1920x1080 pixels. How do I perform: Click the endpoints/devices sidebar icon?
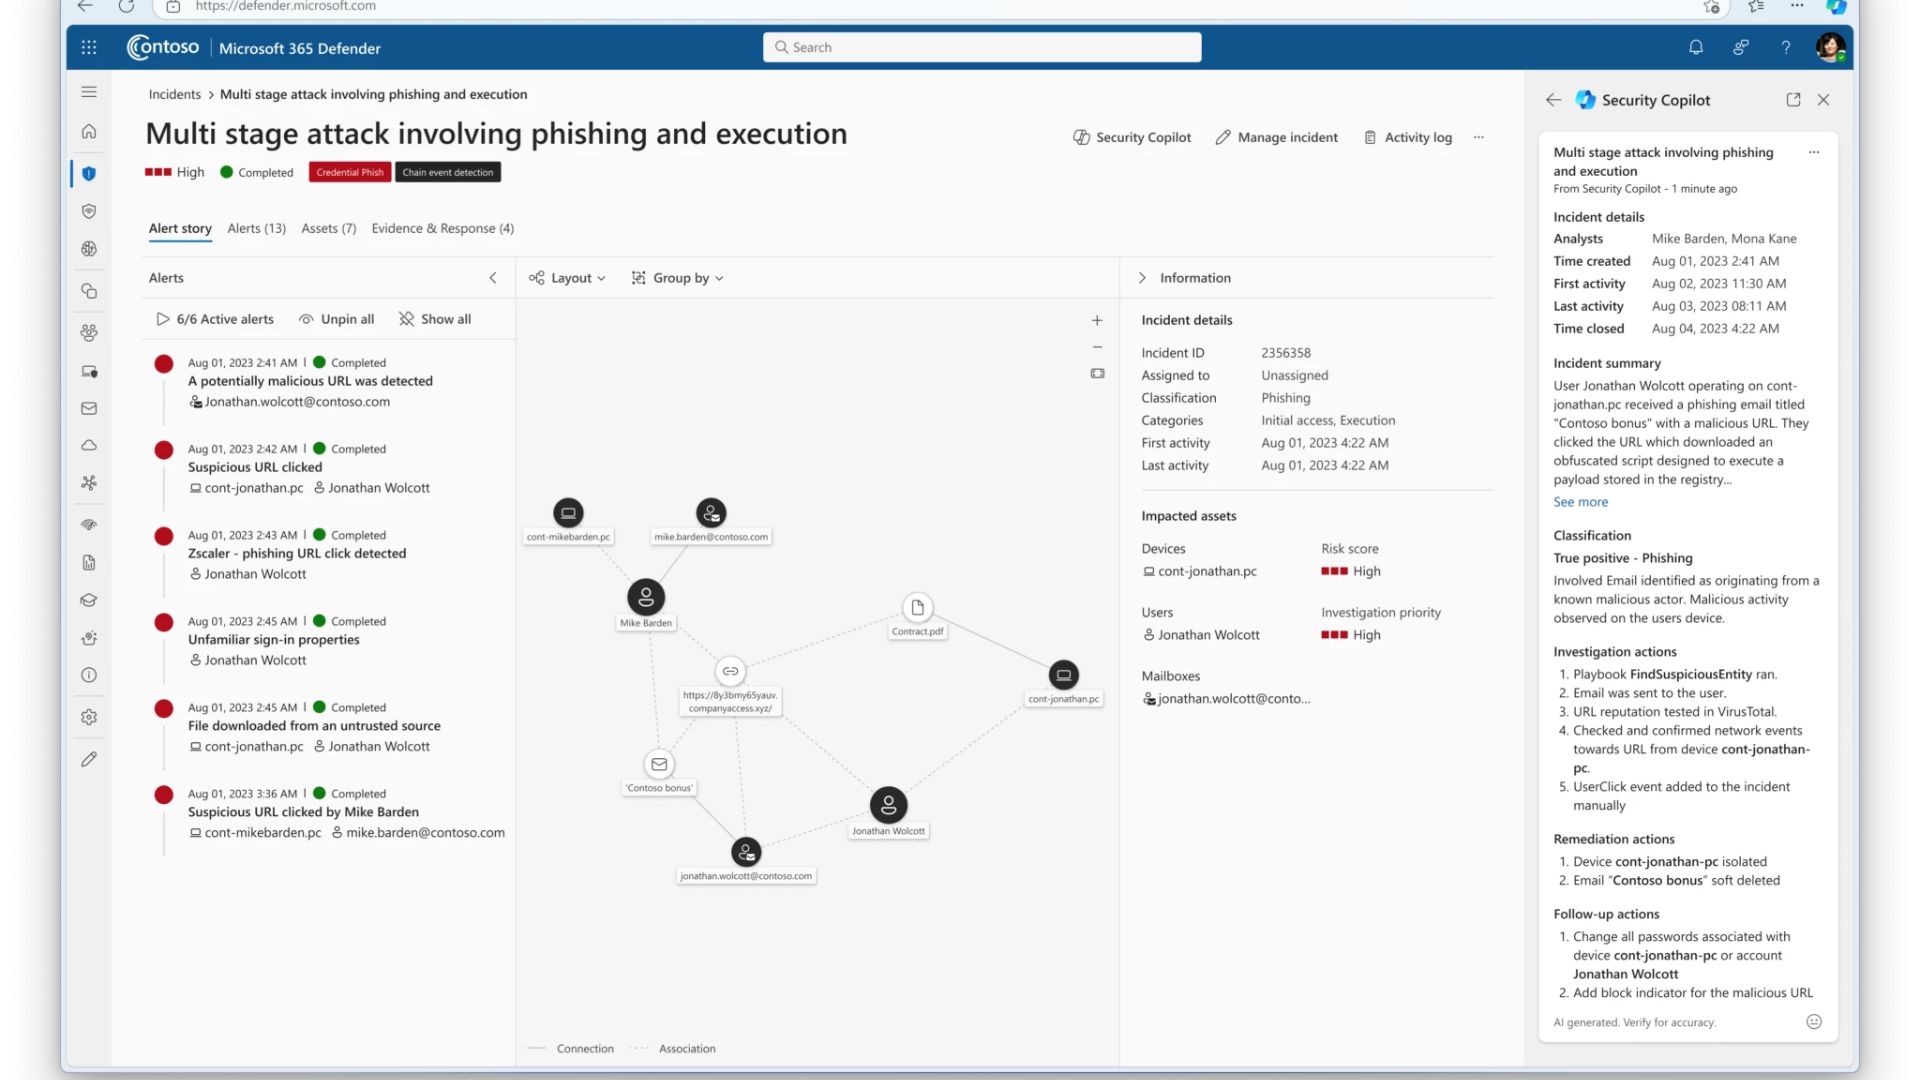pyautogui.click(x=88, y=369)
